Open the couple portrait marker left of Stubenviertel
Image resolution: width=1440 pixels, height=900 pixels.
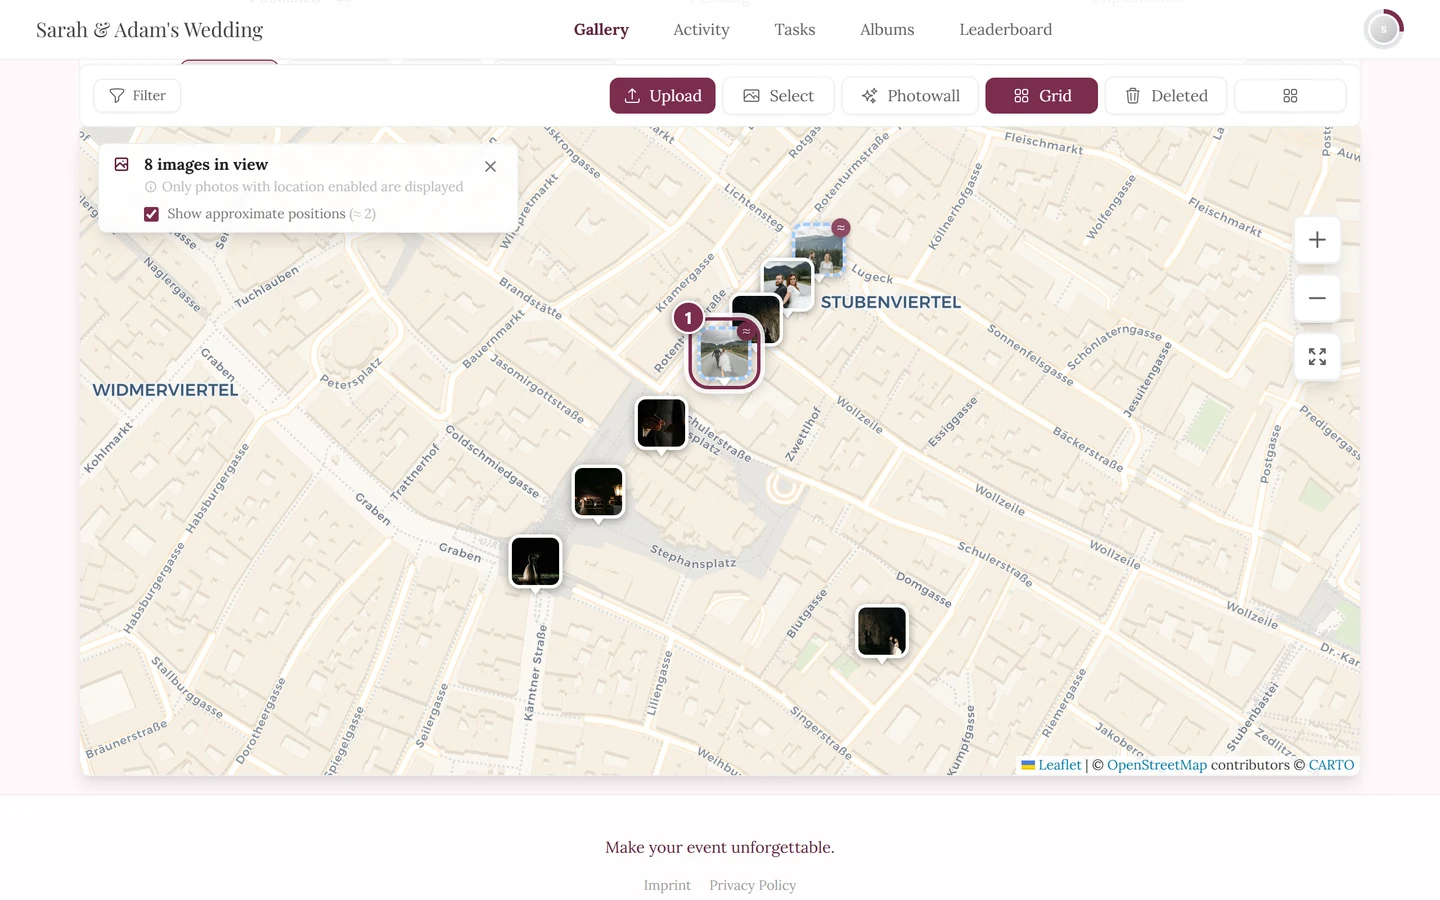[788, 285]
